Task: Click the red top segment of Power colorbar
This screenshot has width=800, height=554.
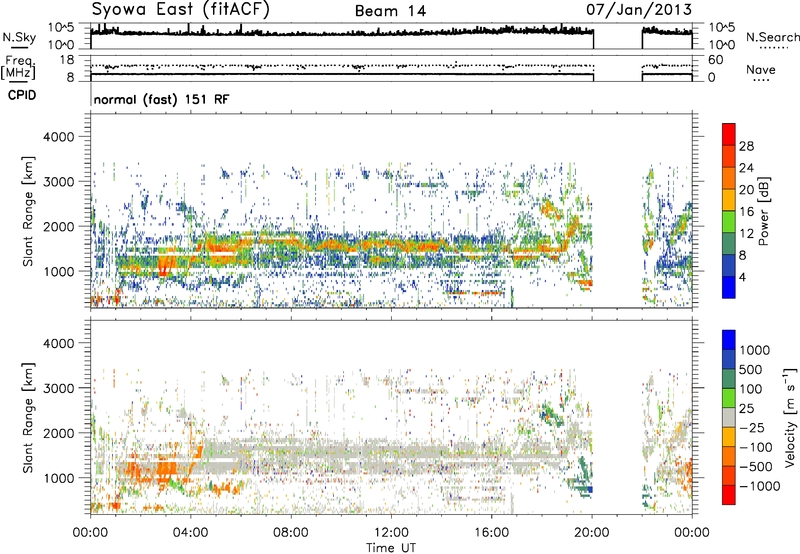Action: pos(729,135)
